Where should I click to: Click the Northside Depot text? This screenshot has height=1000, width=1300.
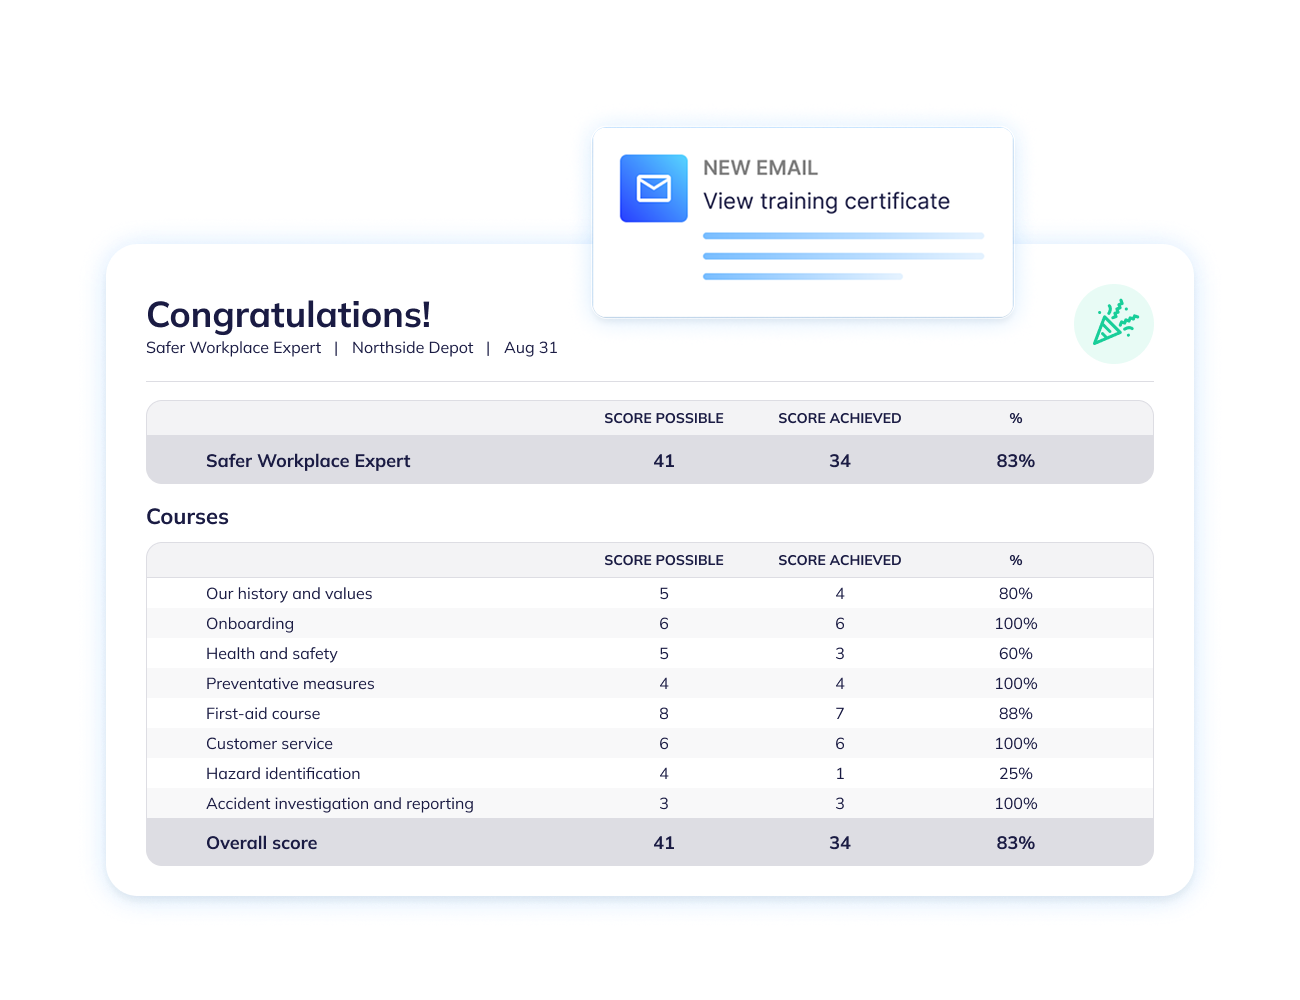[x=413, y=348]
